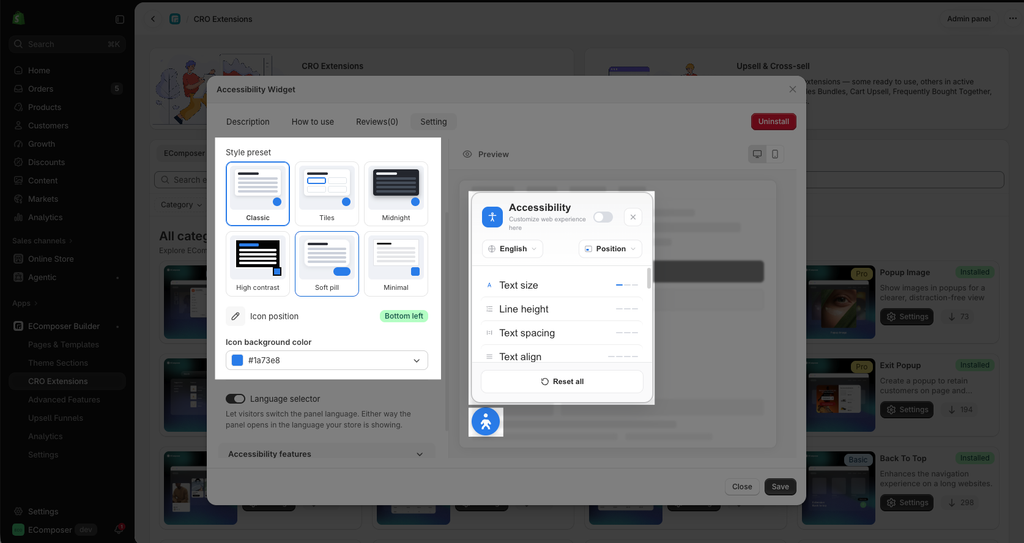The image size is (1024, 543).
Task: Switch preview to desktop view
Action: click(x=757, y=154)
